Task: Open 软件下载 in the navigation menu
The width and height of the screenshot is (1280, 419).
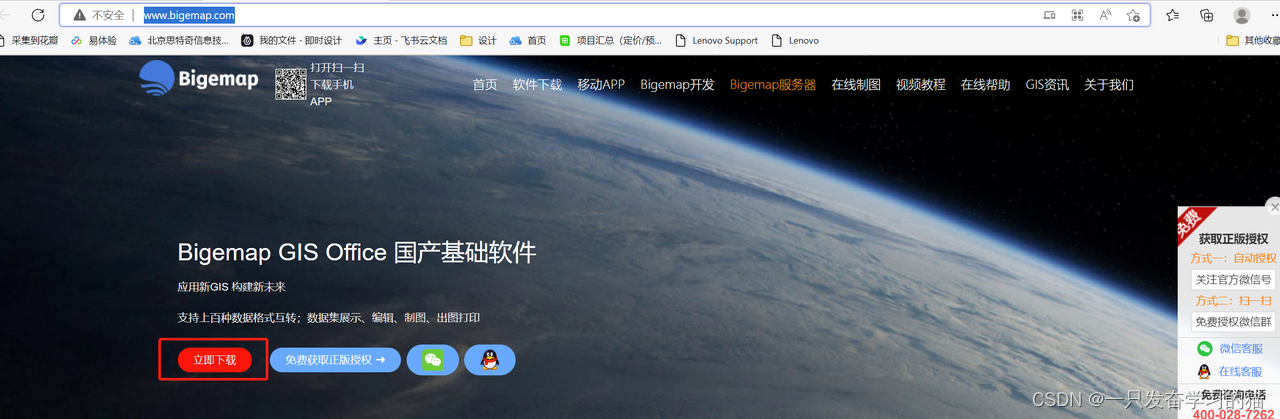Action: point(537,85)
